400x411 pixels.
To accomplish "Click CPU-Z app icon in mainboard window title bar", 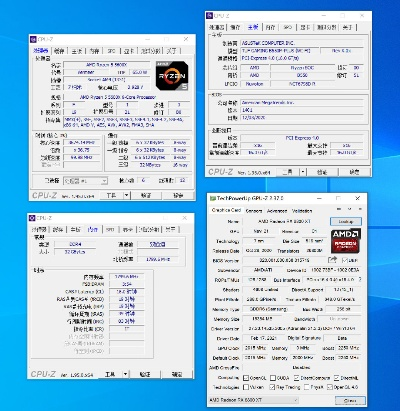I will click(x=210, y=16).
